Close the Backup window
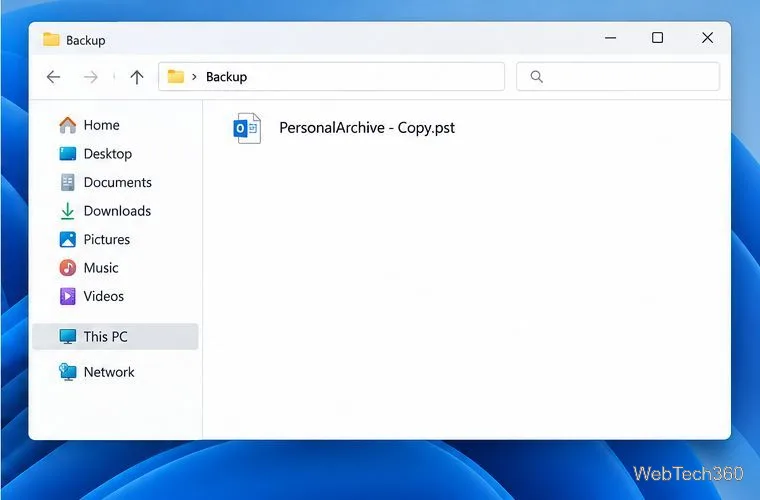This screenshot has height=500, width=760. tap(707, 38)
